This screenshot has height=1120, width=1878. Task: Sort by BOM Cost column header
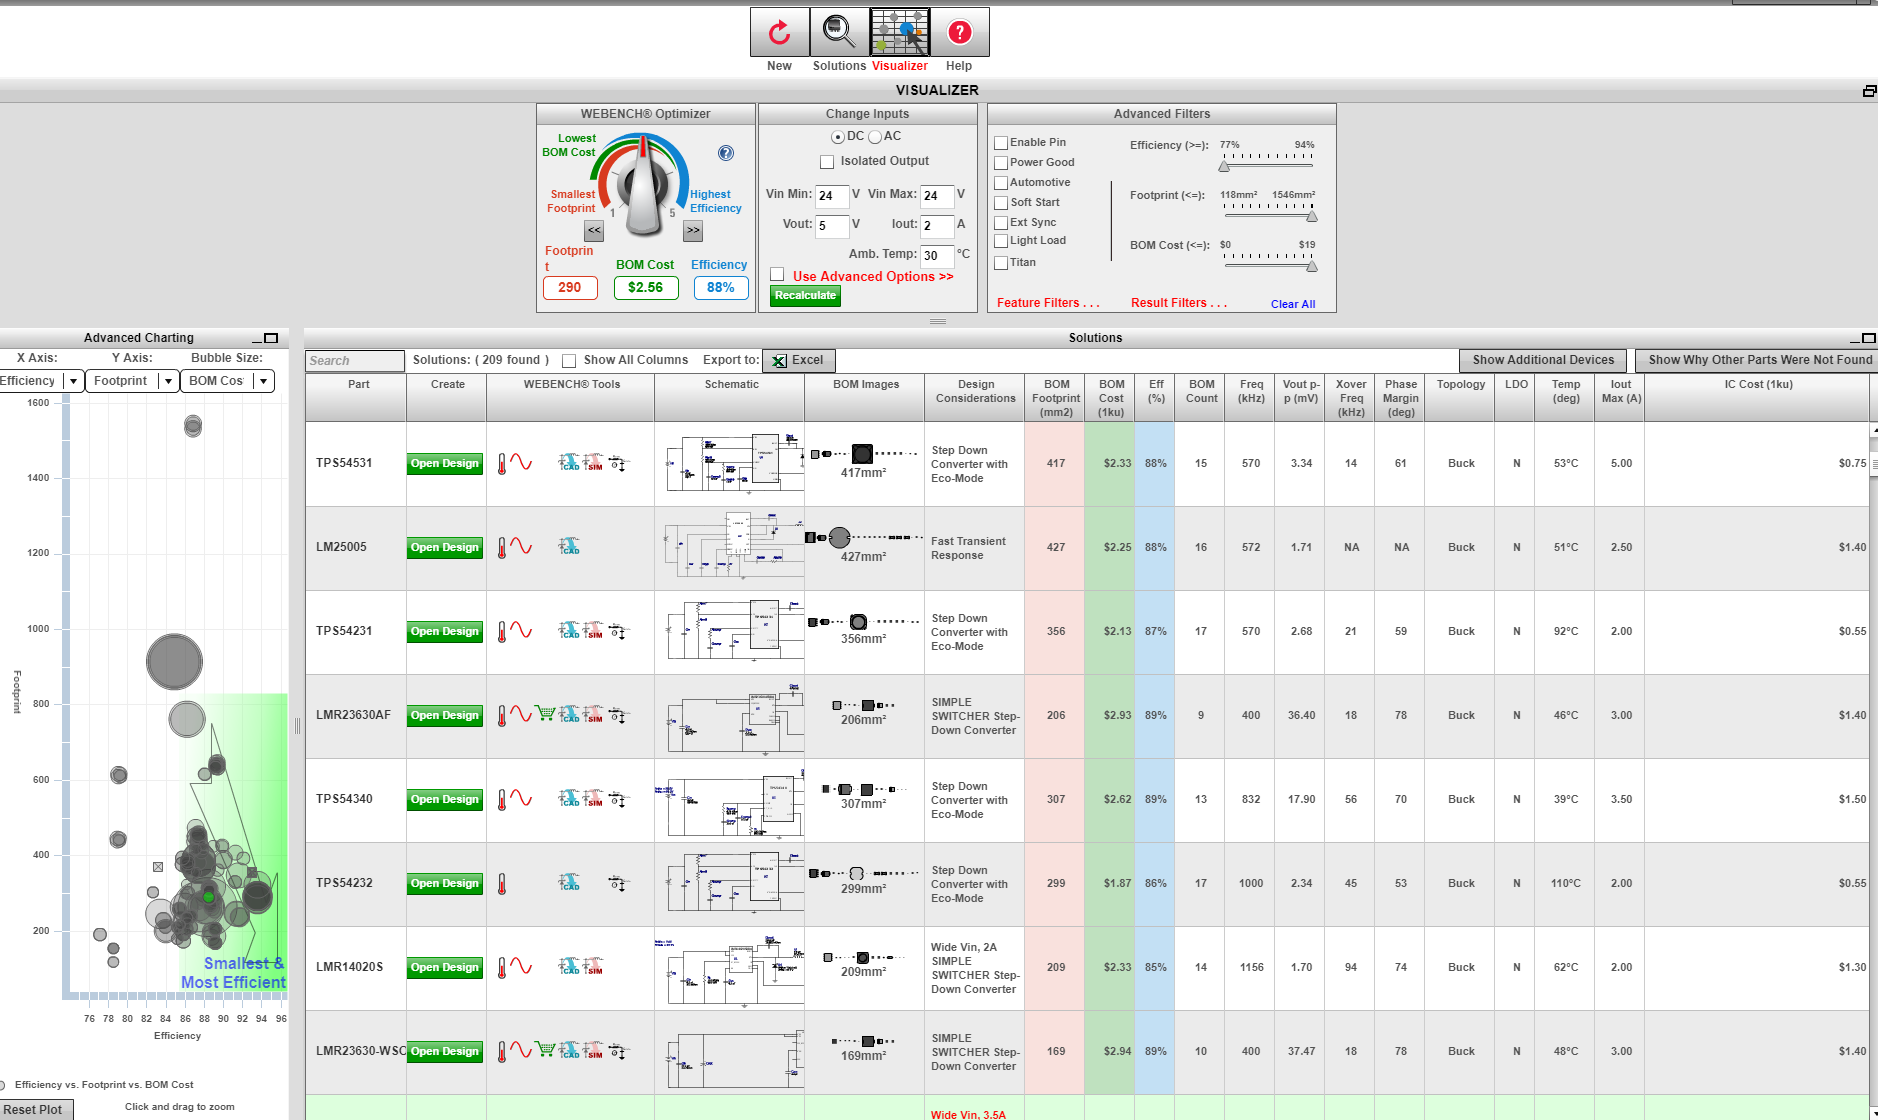point(1111,398)
